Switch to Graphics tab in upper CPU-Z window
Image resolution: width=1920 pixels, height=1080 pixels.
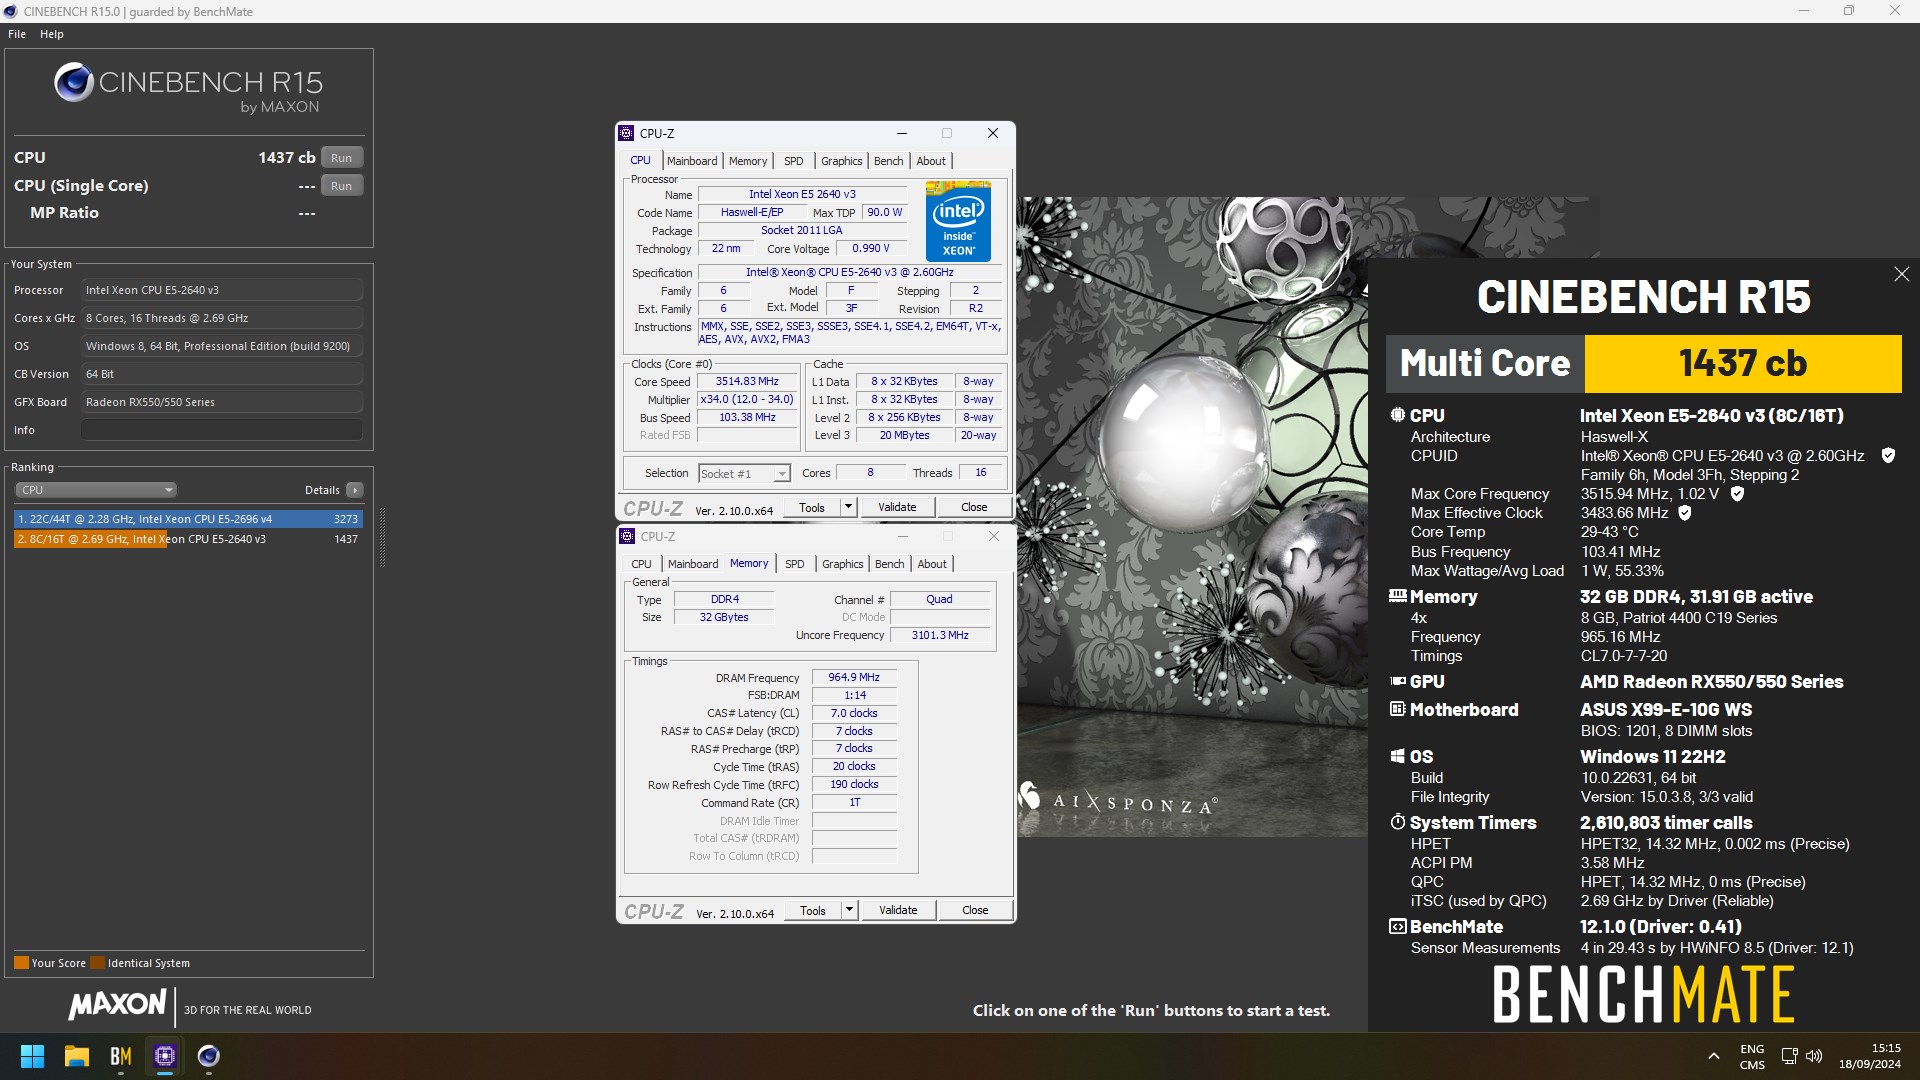[842, 161]
